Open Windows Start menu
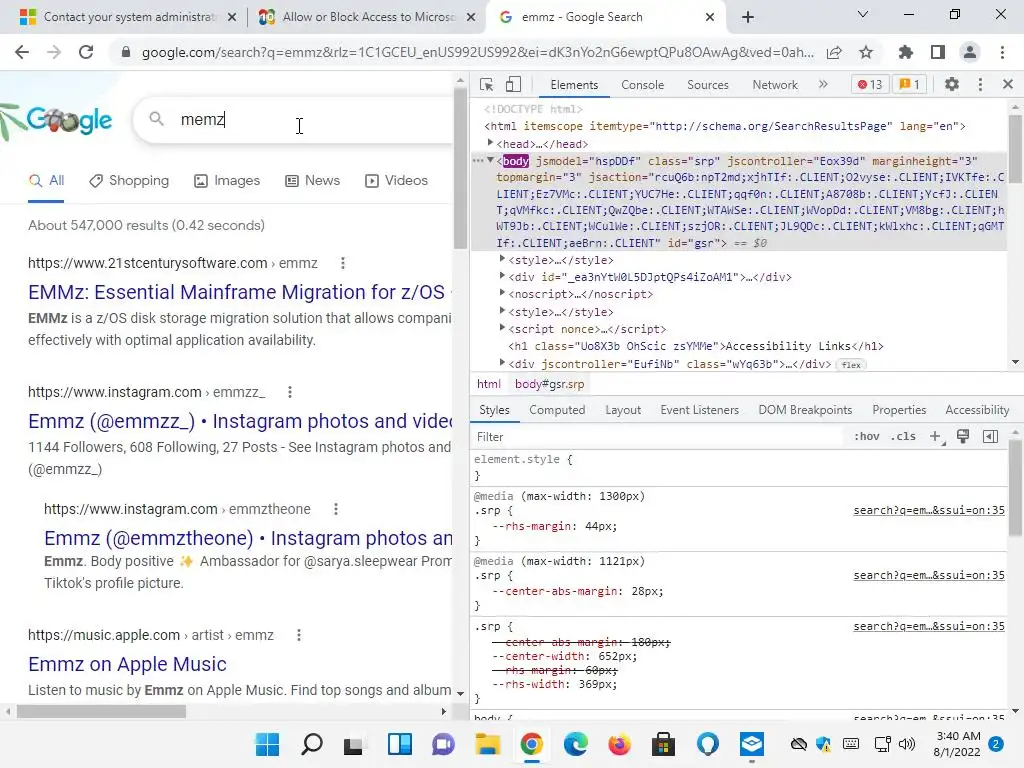1024x768 pixels. click(x=267, y=744)
